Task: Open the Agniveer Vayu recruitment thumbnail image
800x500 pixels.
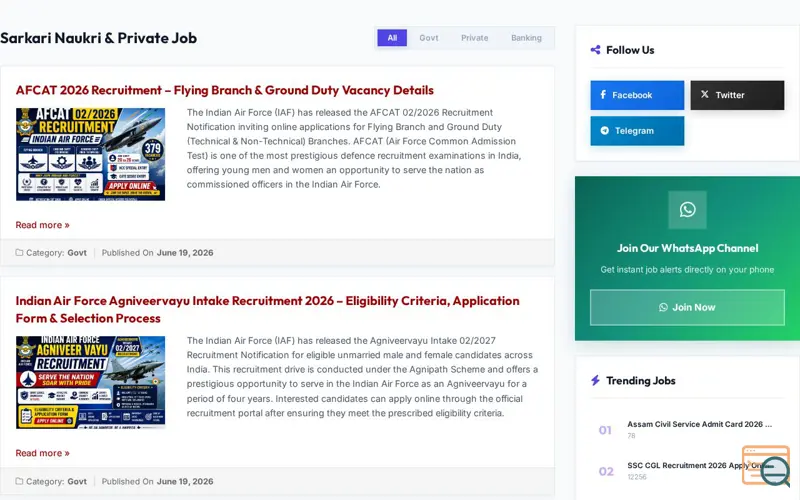Action: 90,382
